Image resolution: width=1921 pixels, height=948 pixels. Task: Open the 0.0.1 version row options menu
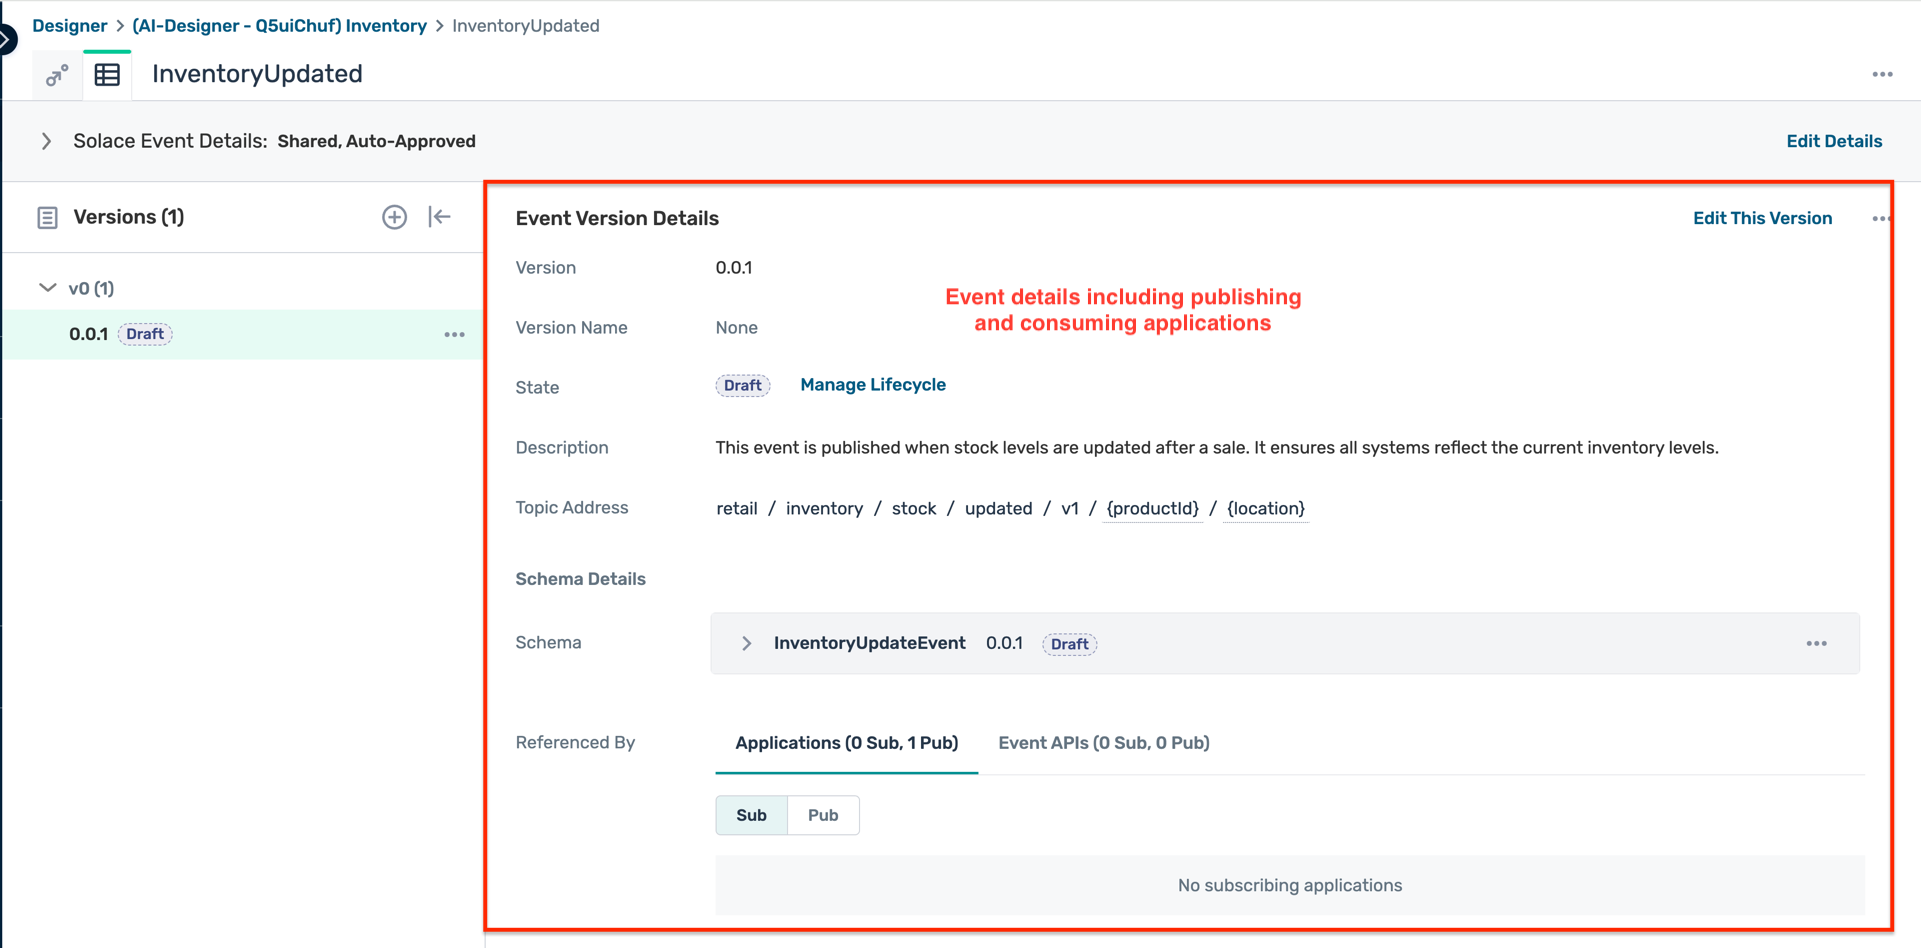tap(454, 335)
